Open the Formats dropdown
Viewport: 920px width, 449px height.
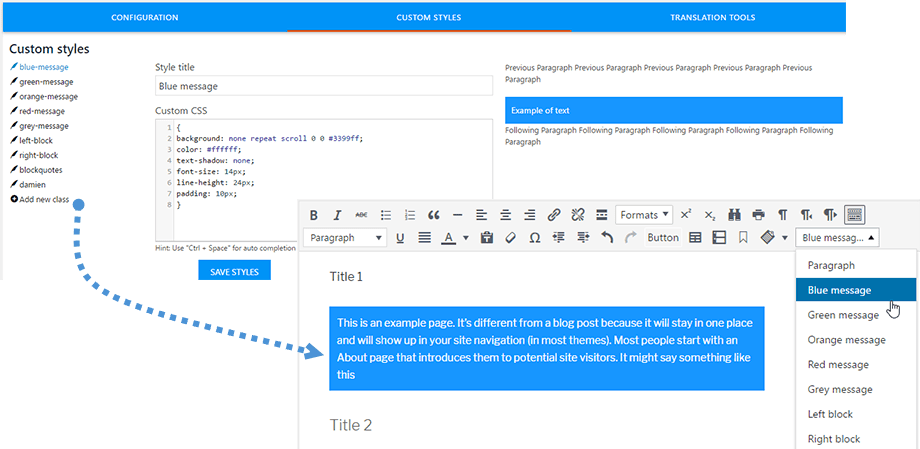point(643,215)
